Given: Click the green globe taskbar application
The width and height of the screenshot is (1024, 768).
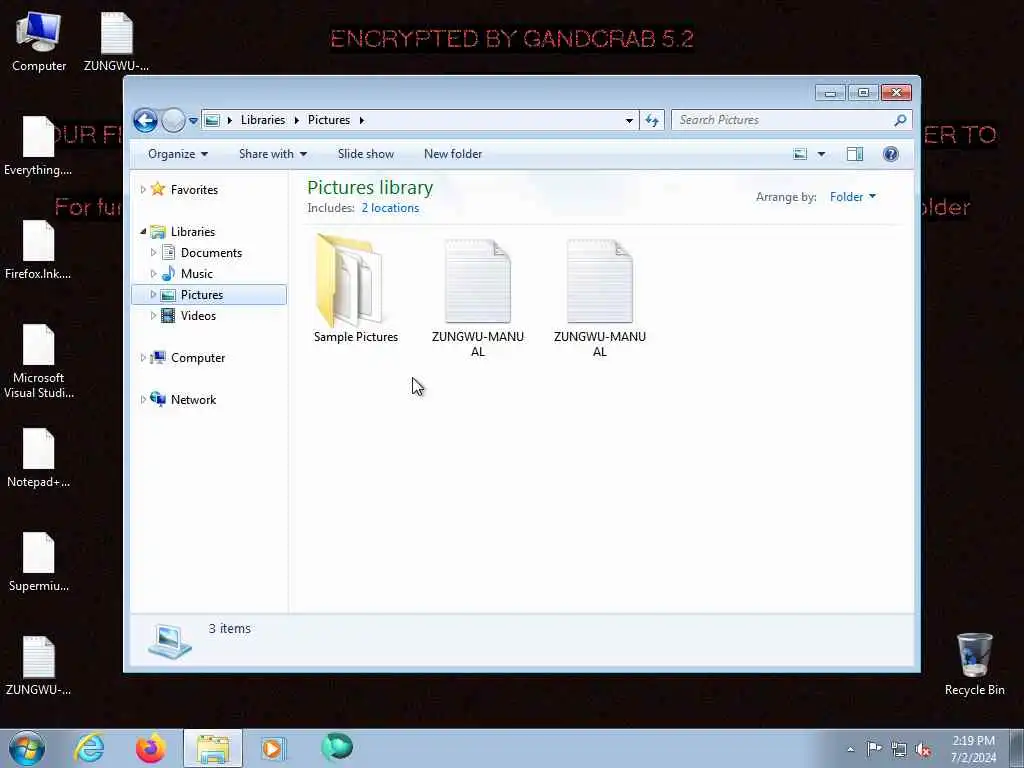Looking at the screenshot, I should coord(337,747).
